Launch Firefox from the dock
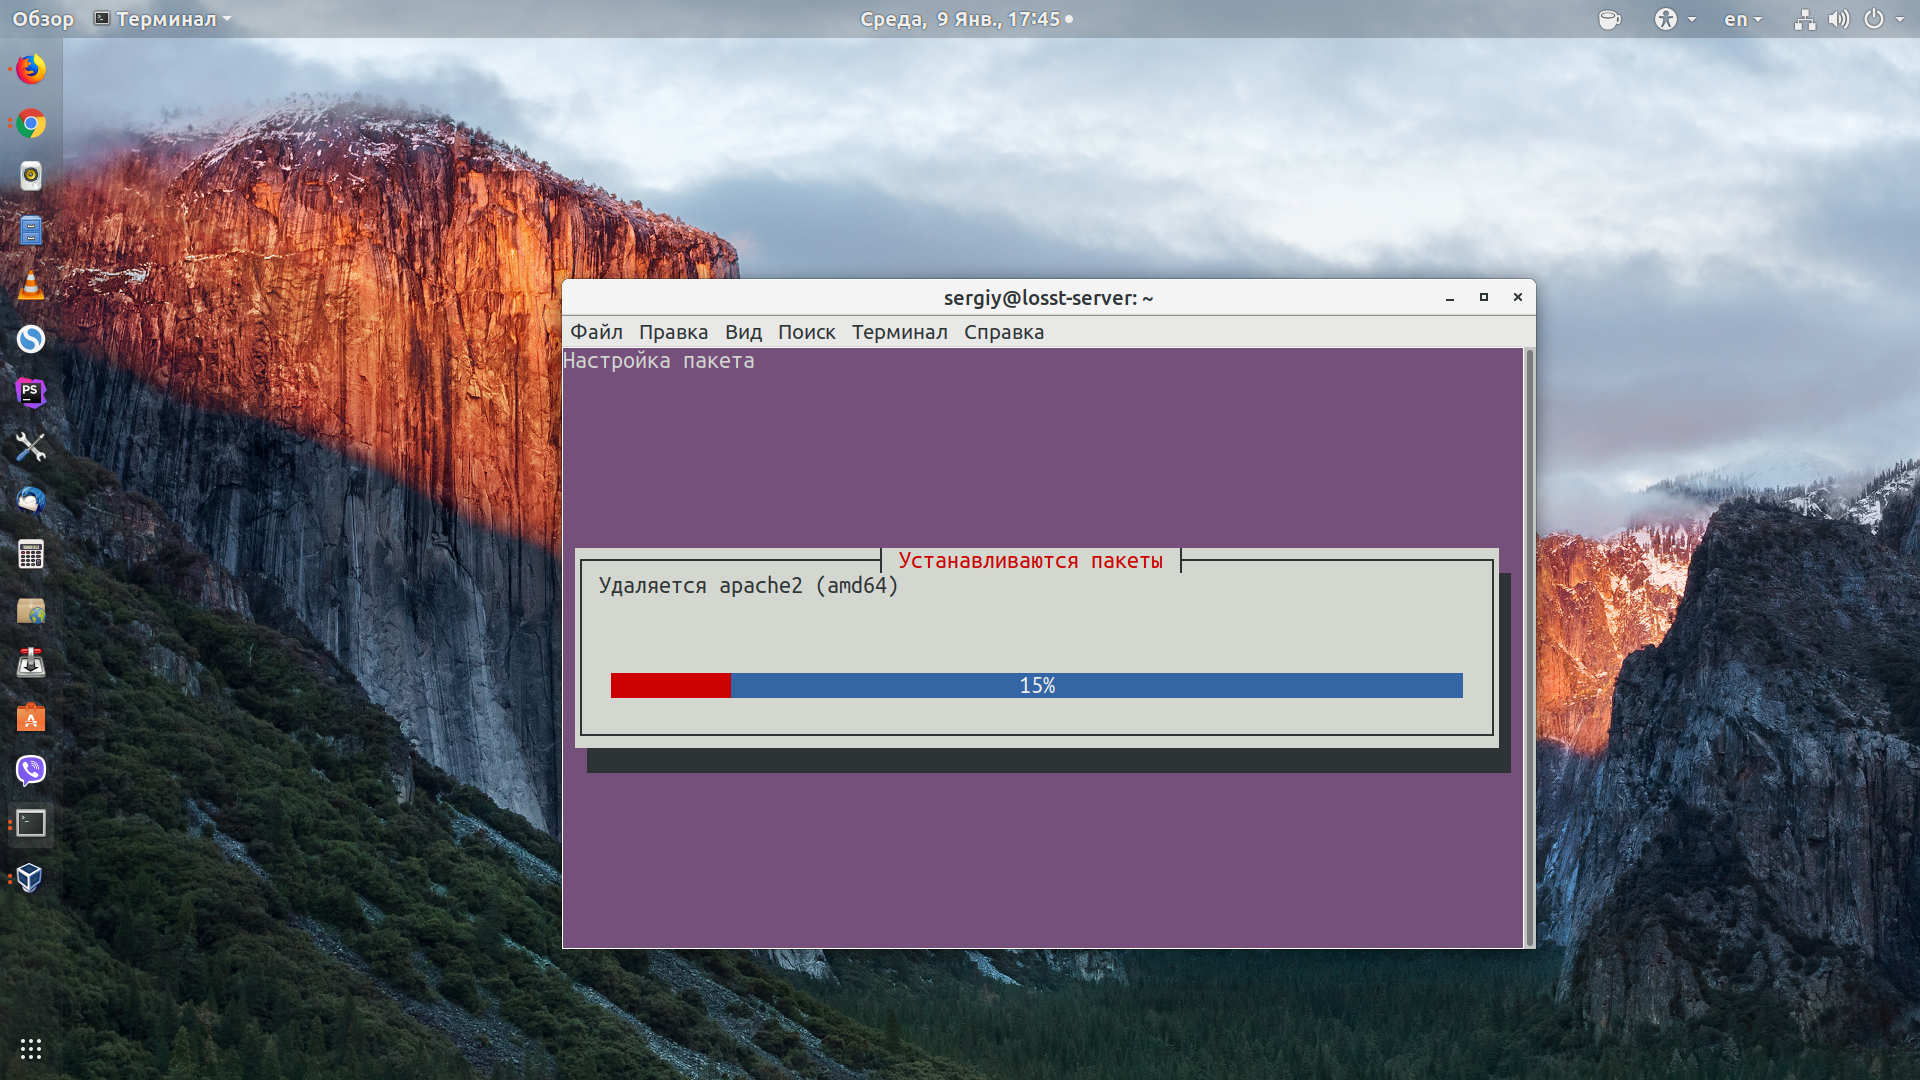The width and height of the screenshot is (1920, 1080). click(x=31, y=69)
